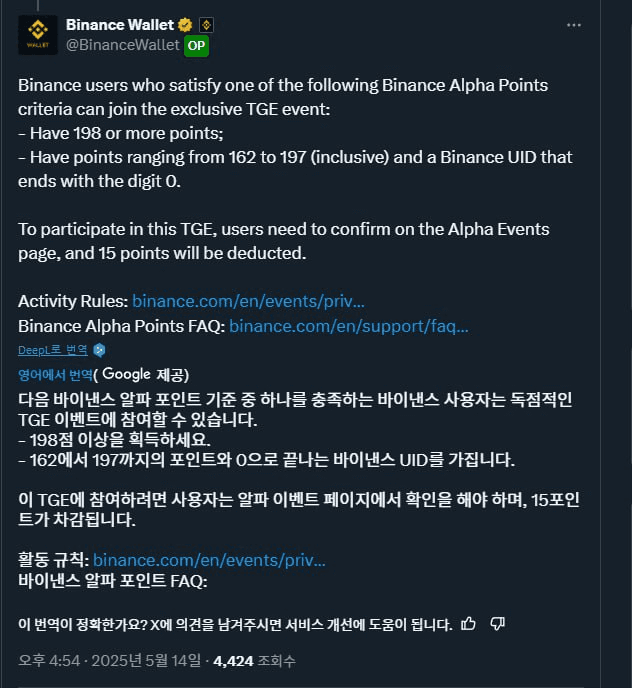Click the Binance affiliate badge icon
632x688 pixels.
click(x=206, y=25)
